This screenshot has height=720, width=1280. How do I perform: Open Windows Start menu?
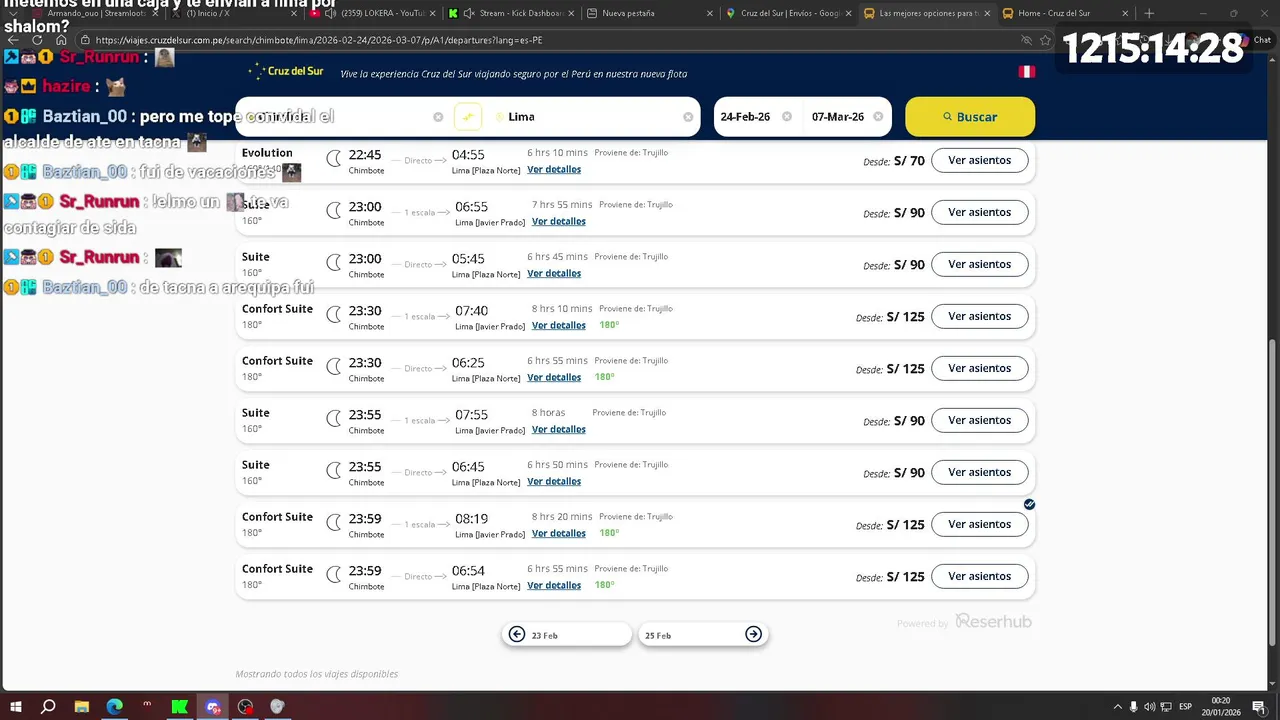(16, 706)
